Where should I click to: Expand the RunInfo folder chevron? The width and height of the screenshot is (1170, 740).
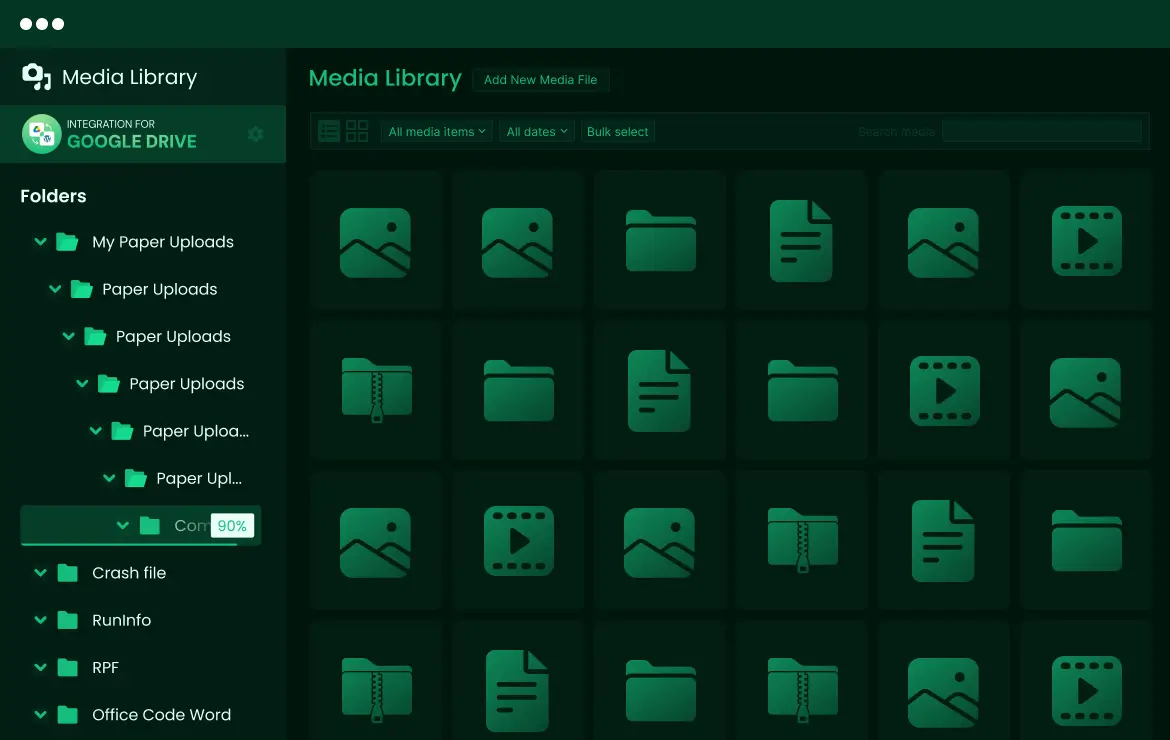[41, 620]
